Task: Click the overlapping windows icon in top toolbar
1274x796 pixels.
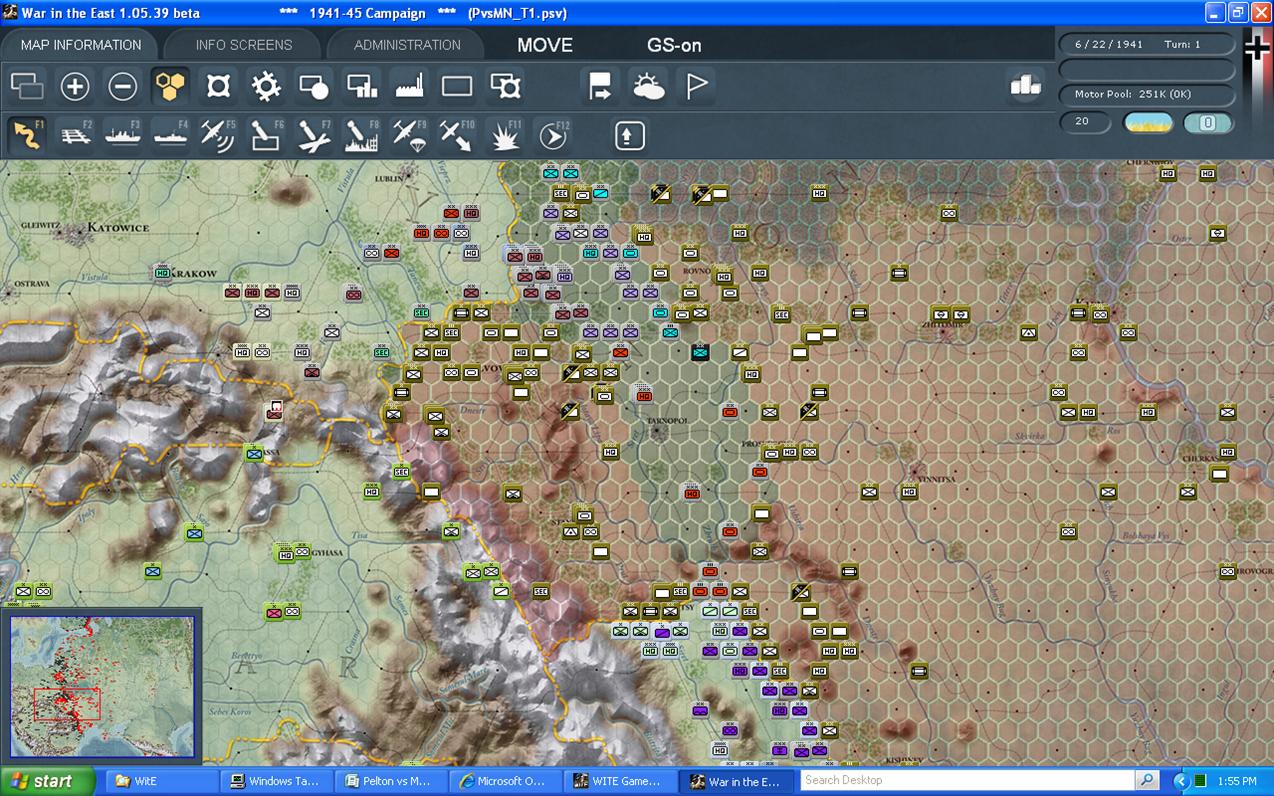Action: click(x=27, y=87)
